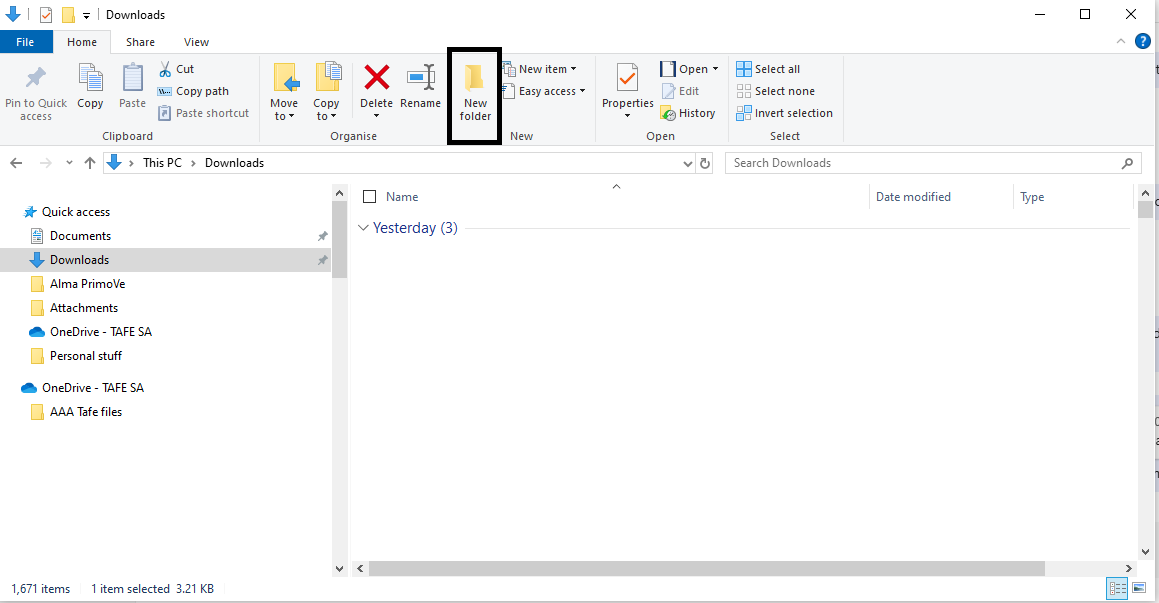Open the File menu
The height and width of the screenshot is (603, 1159).
tap(26, 42)
